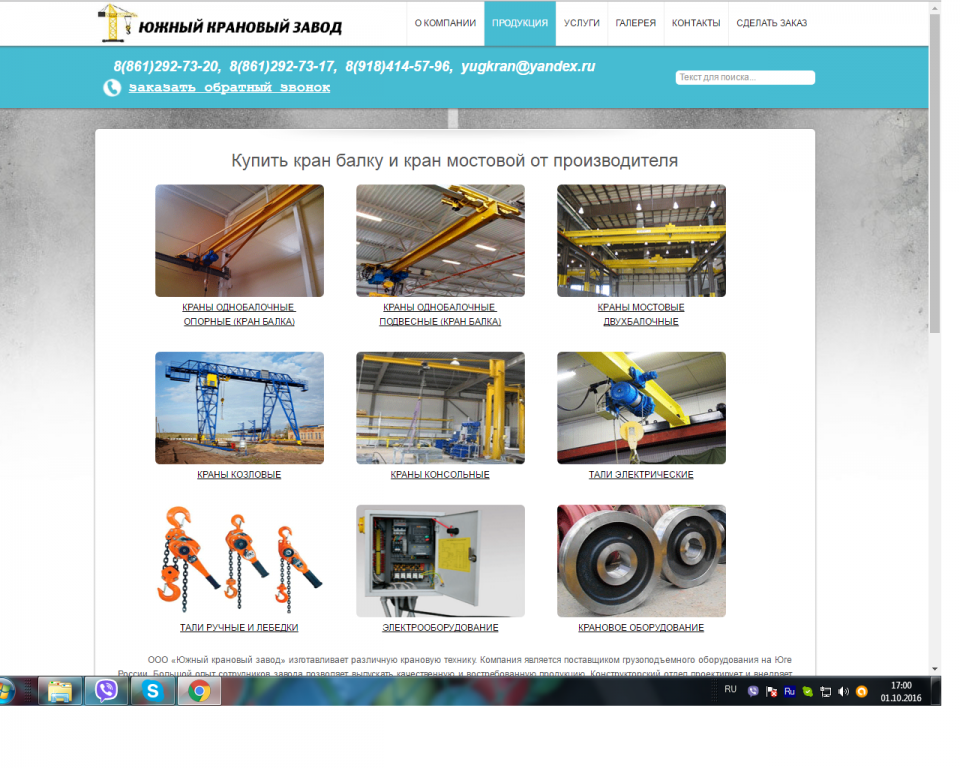Screen dimensions: 960x768
Task: Click the volume speaker tray icon
Action: coord(843,691)
